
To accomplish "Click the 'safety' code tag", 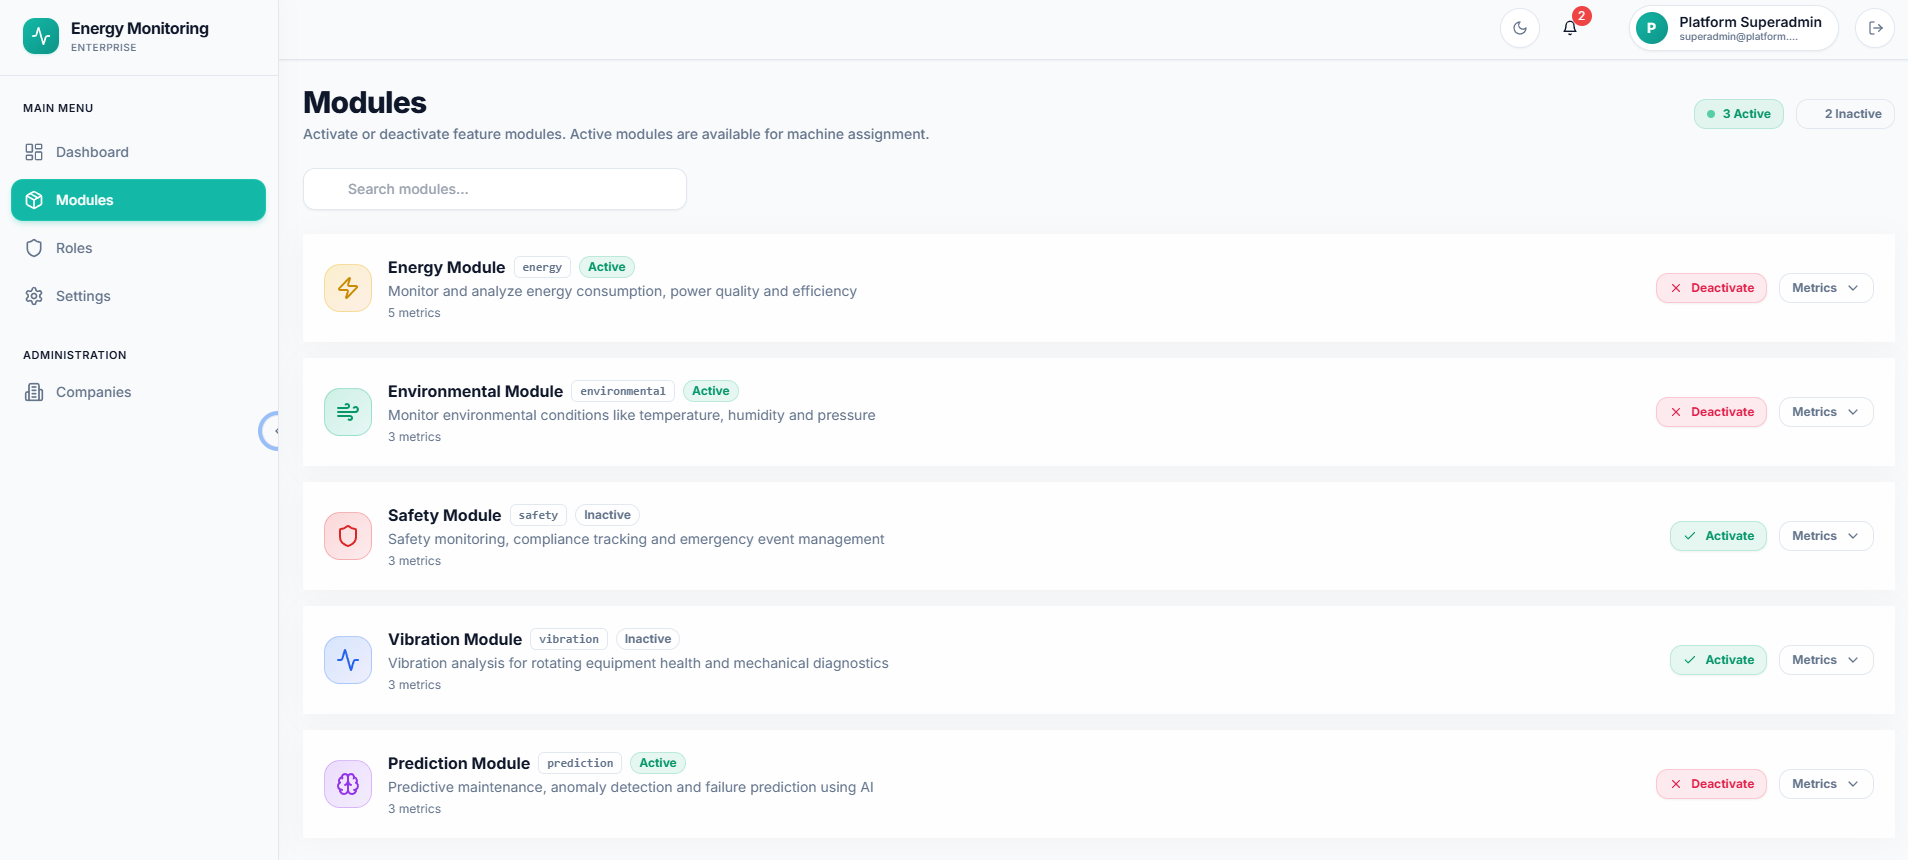I will 538,515.
